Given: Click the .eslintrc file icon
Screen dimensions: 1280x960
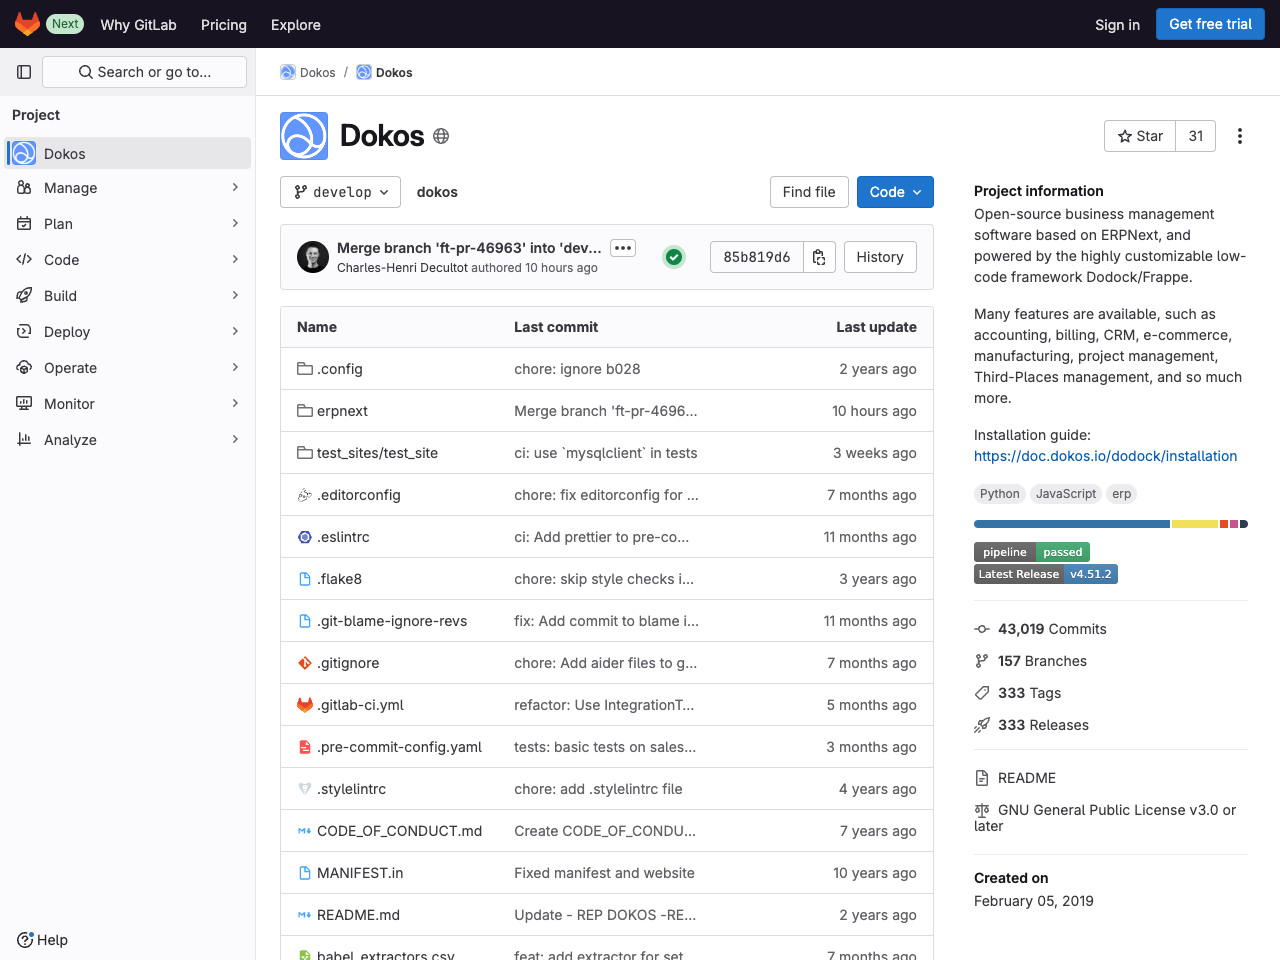Looking at the screenshot, I should (305, 537).
